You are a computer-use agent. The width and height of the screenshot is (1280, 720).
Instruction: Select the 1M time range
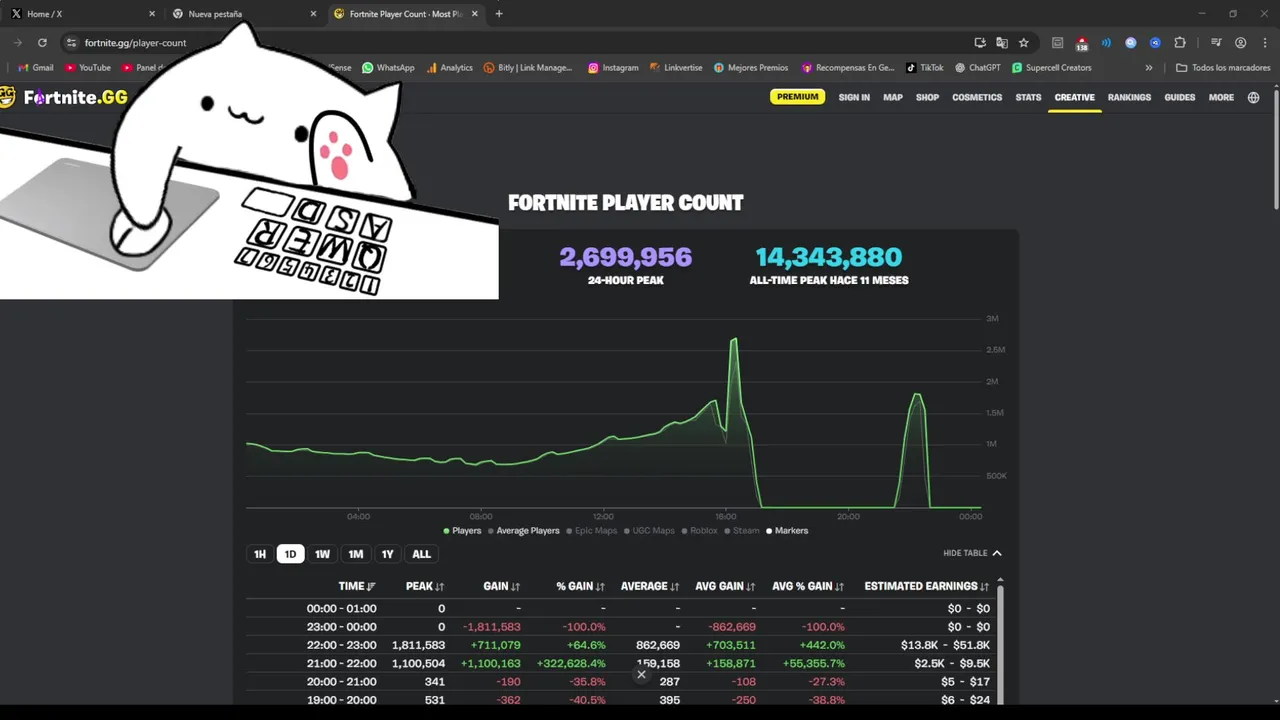(x=355, y=554)
